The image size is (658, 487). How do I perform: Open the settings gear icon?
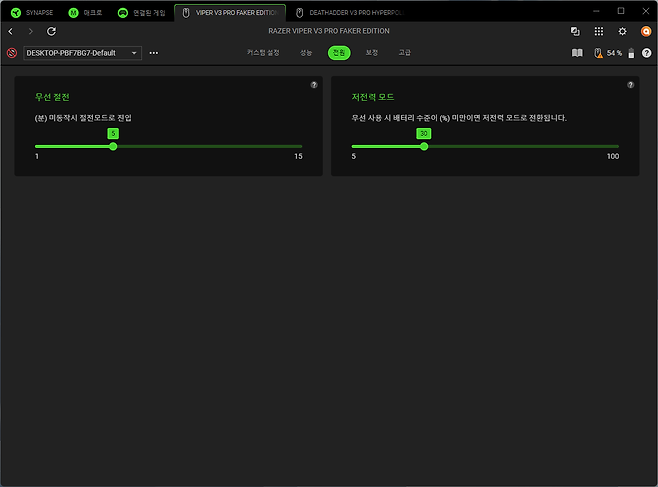pos(622,32)
